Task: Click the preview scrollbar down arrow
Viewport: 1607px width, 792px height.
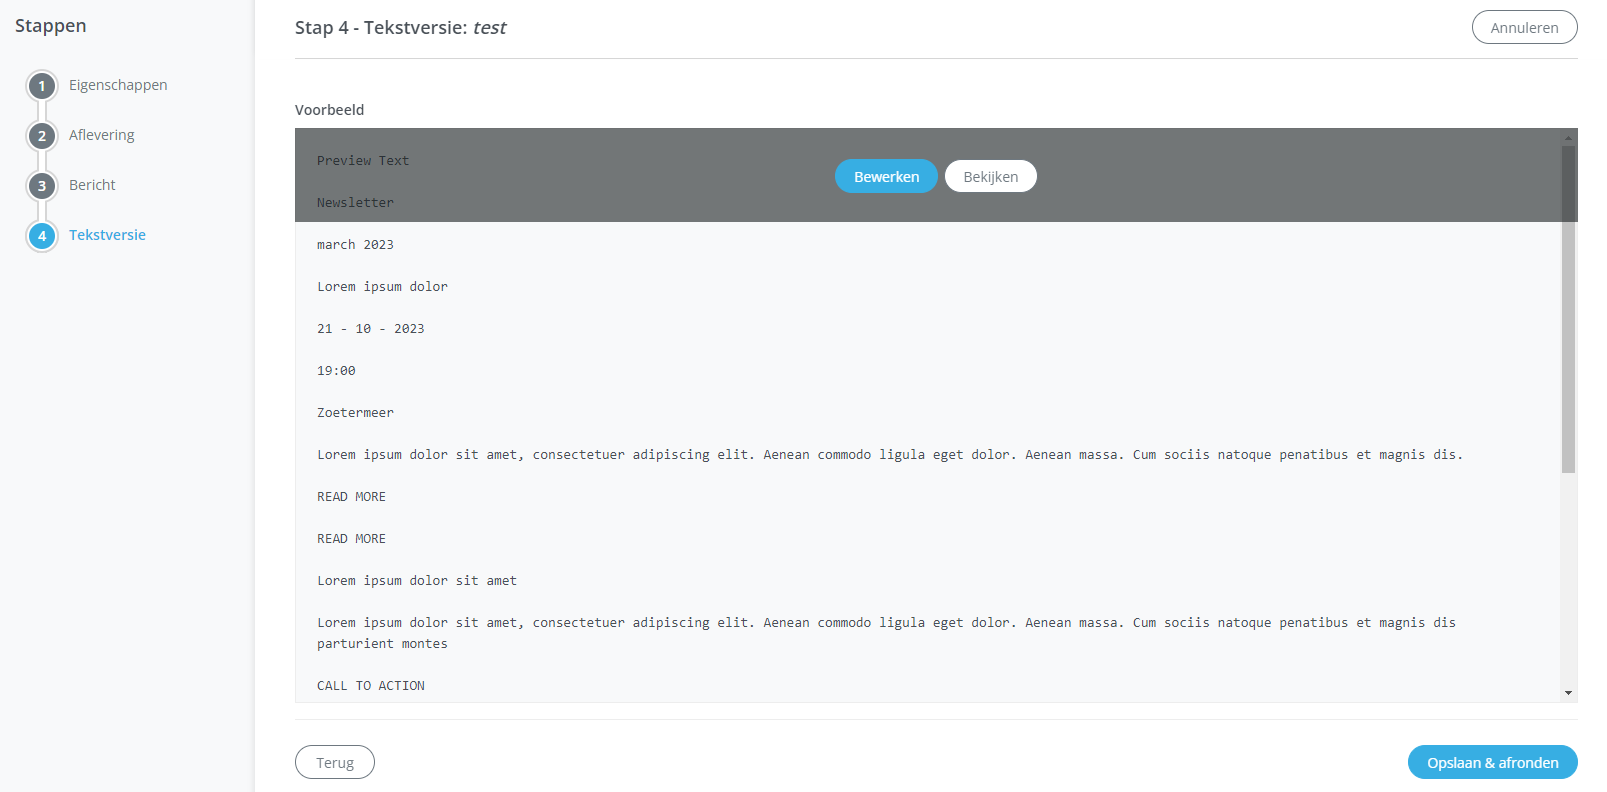Action: (x=1568, y=693)
